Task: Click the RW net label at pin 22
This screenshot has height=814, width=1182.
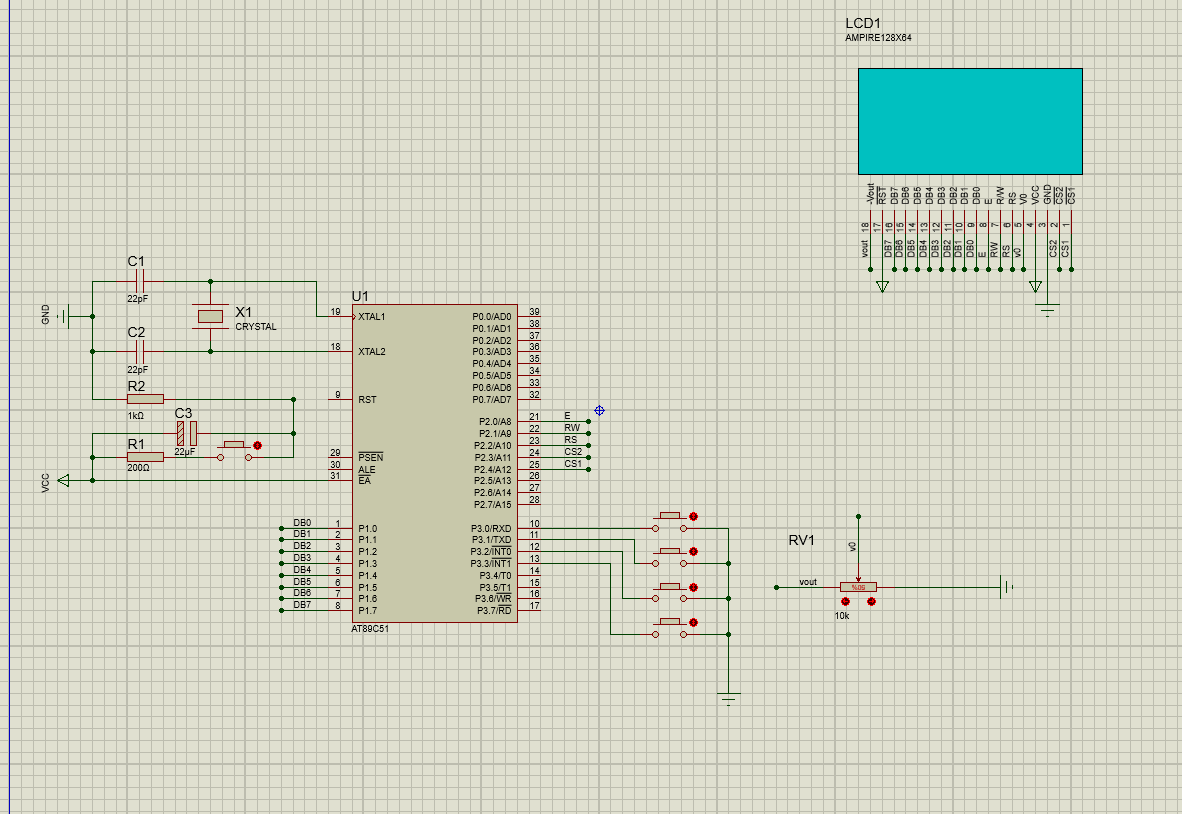Action: point(572,428)
